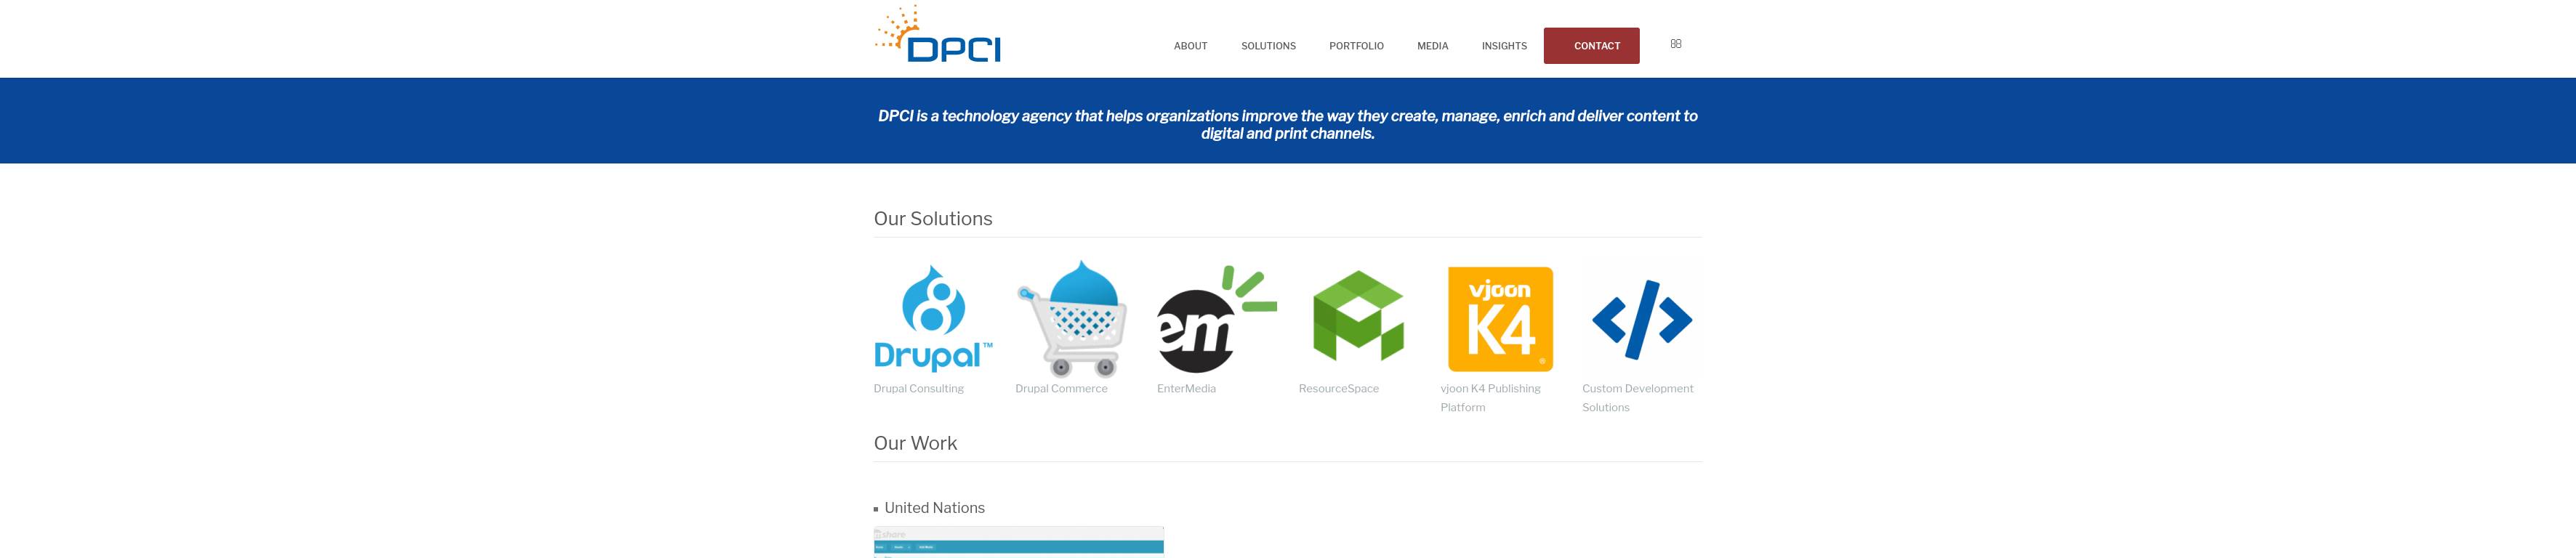Visit the ResourceSpace text link
The height and width of the screenshot is (558, 2576).
(x=1338, y=389)
